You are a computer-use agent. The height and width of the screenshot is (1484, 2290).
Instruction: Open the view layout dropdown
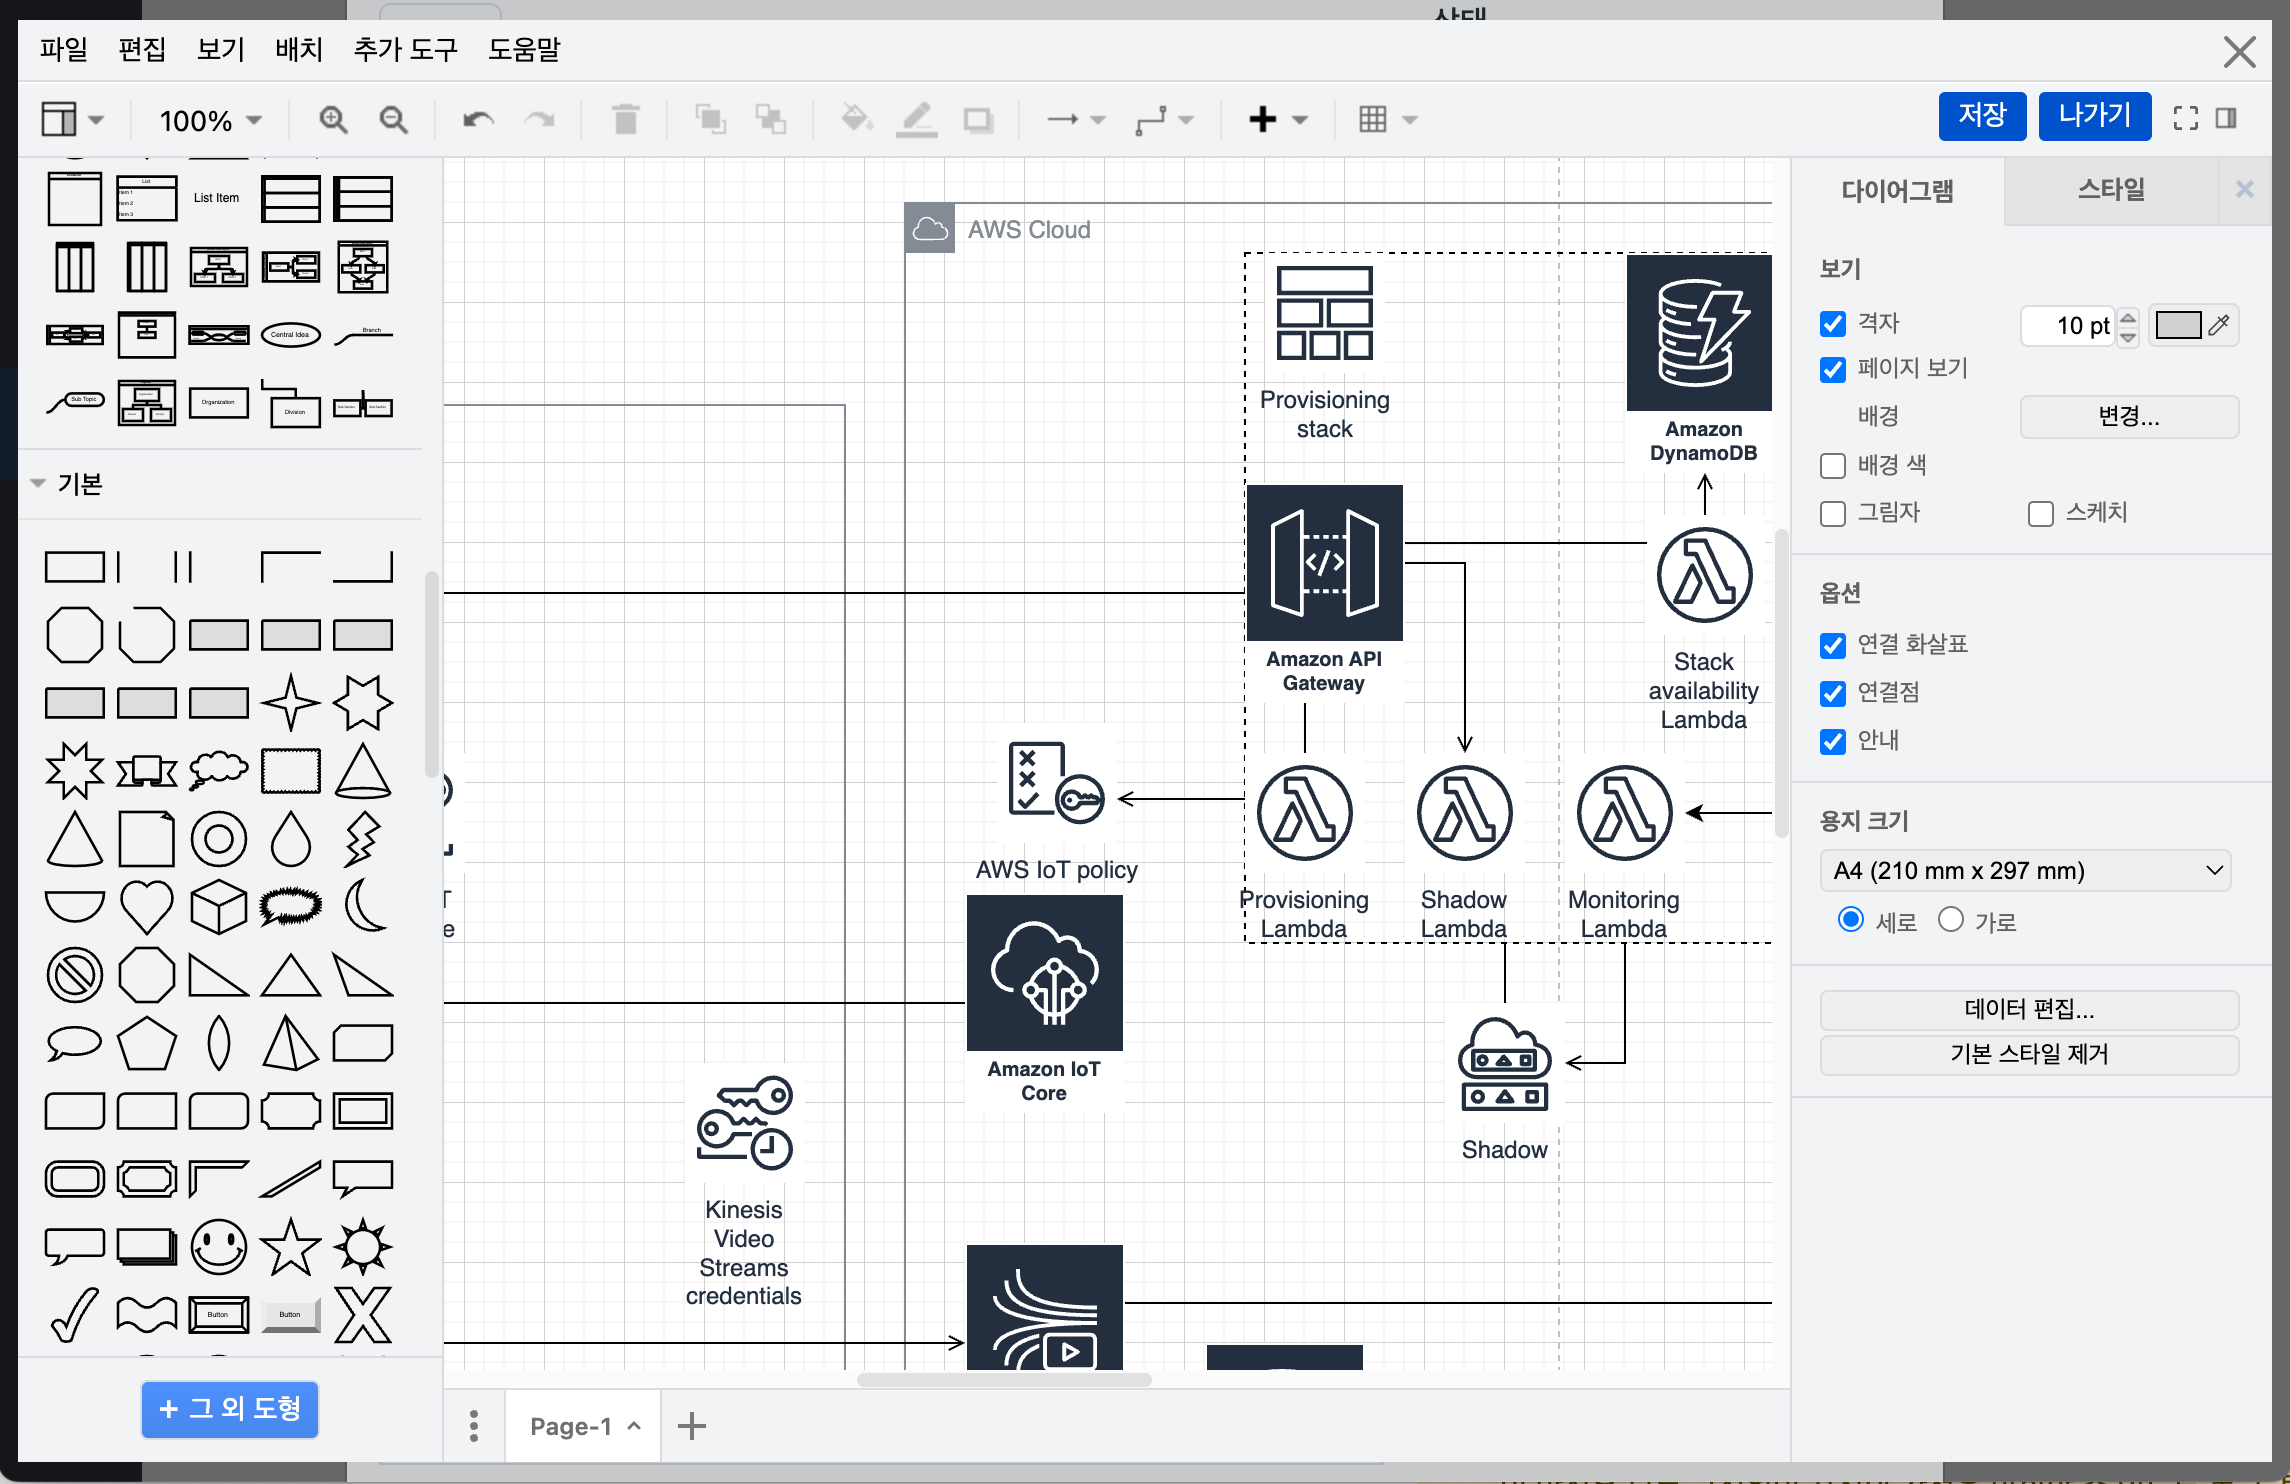click(72, 120)
